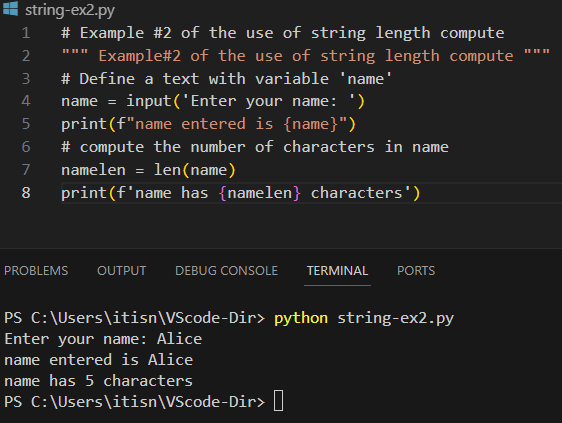Click the comment on line 6
This screenshot has width=562, height=423.
[x=255, y=147]
